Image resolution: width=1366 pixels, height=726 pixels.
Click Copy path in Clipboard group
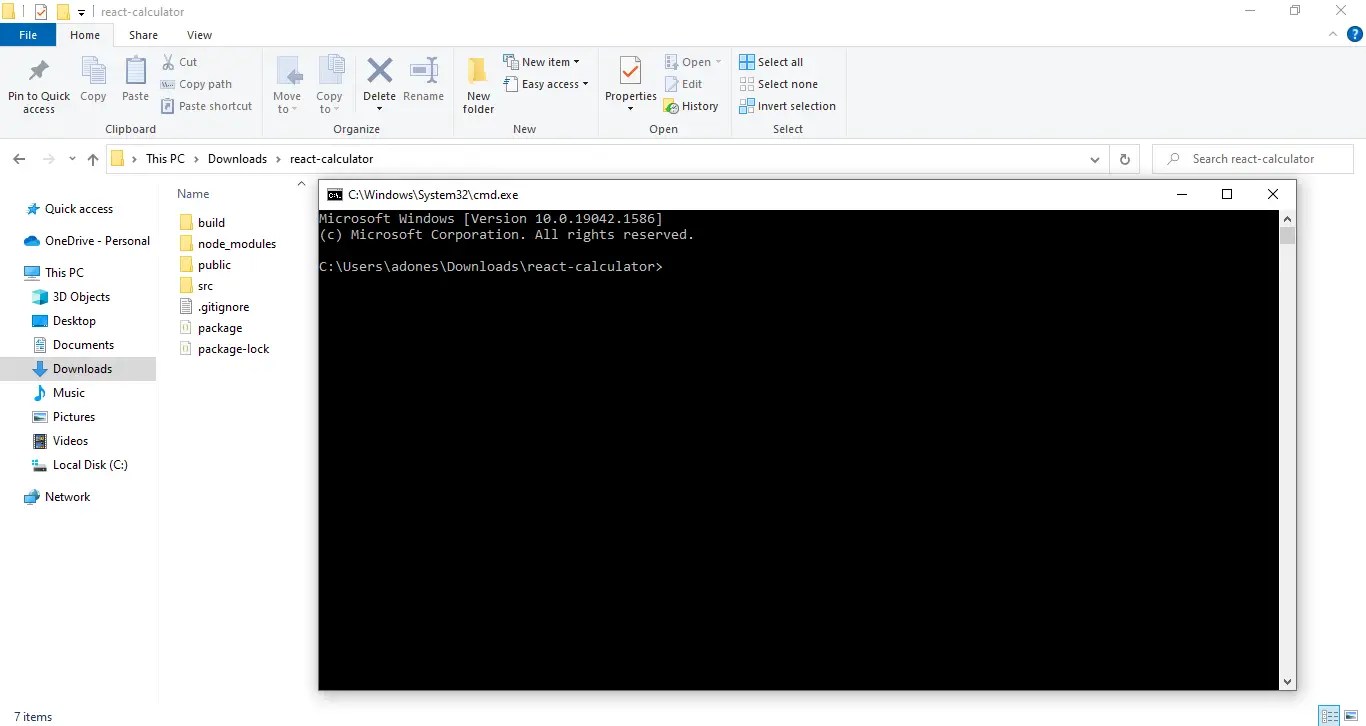[197, 84]
